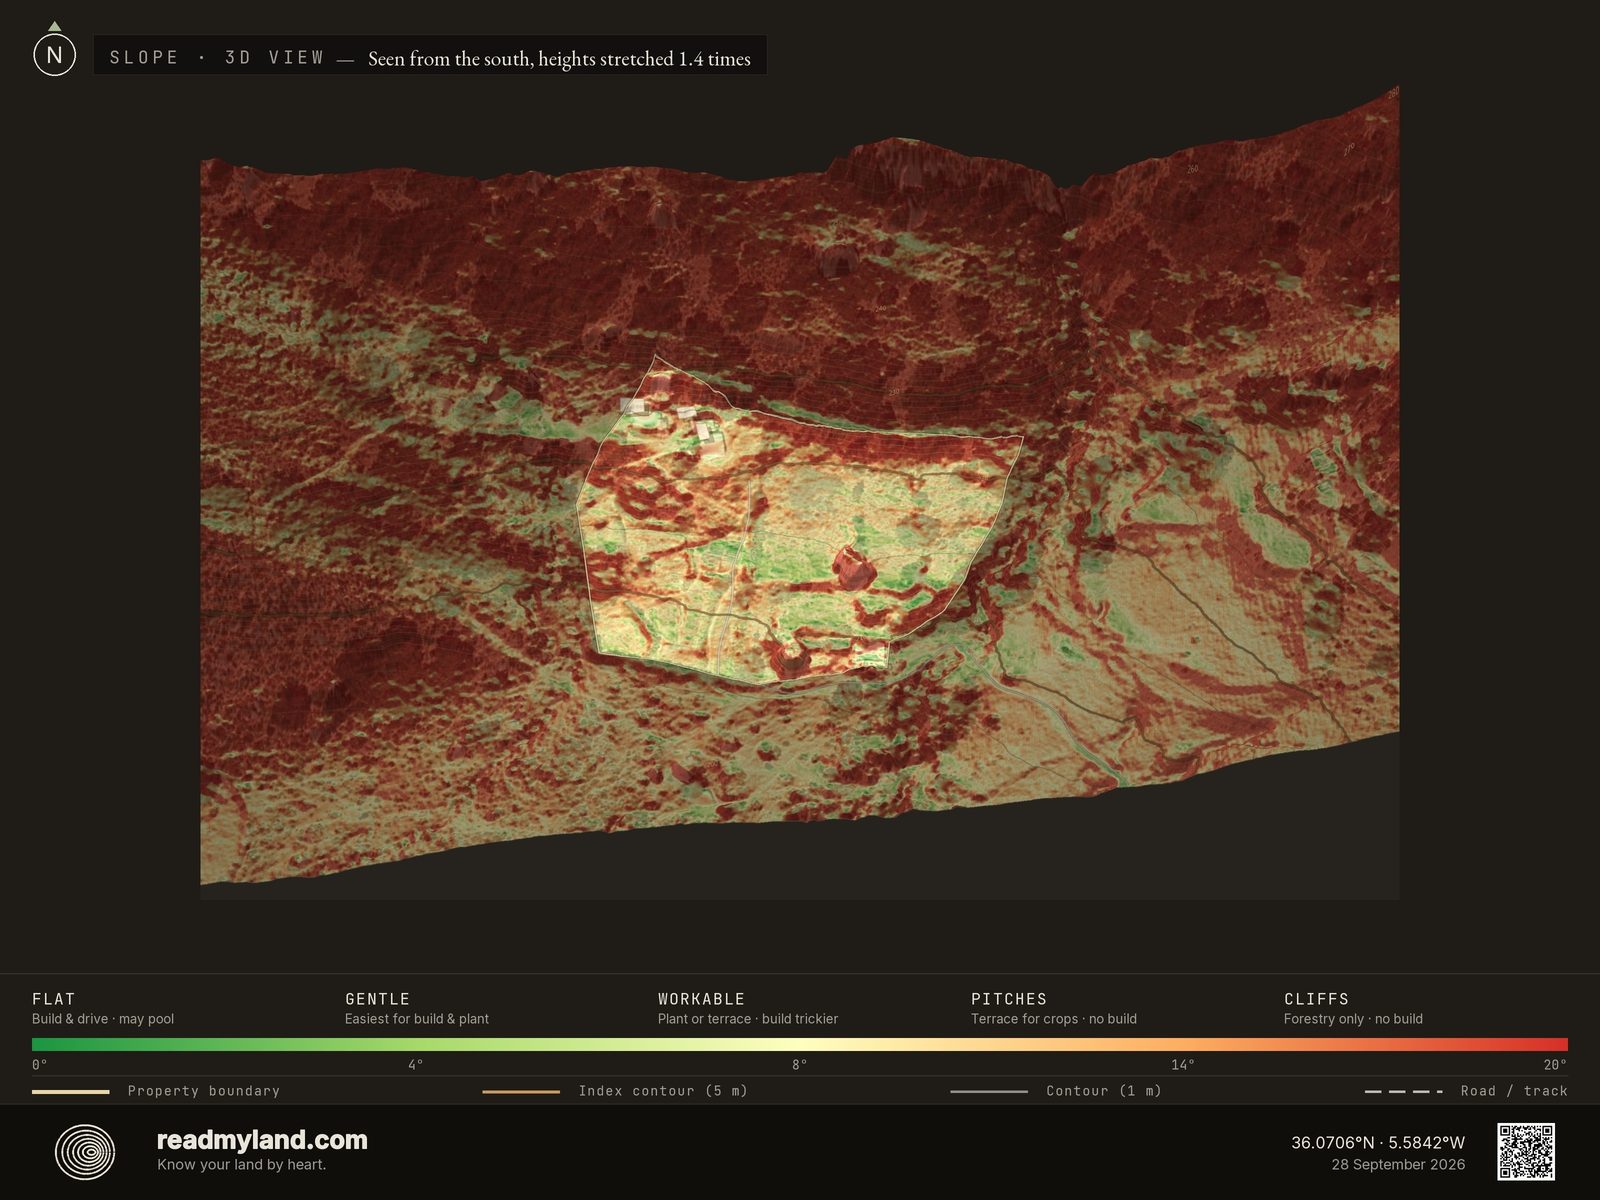This screenshot has width=1600, height=1200.
Task: Click the 'SLOPE · 3D VIEW' title label
Action: (x=217, y=58)
